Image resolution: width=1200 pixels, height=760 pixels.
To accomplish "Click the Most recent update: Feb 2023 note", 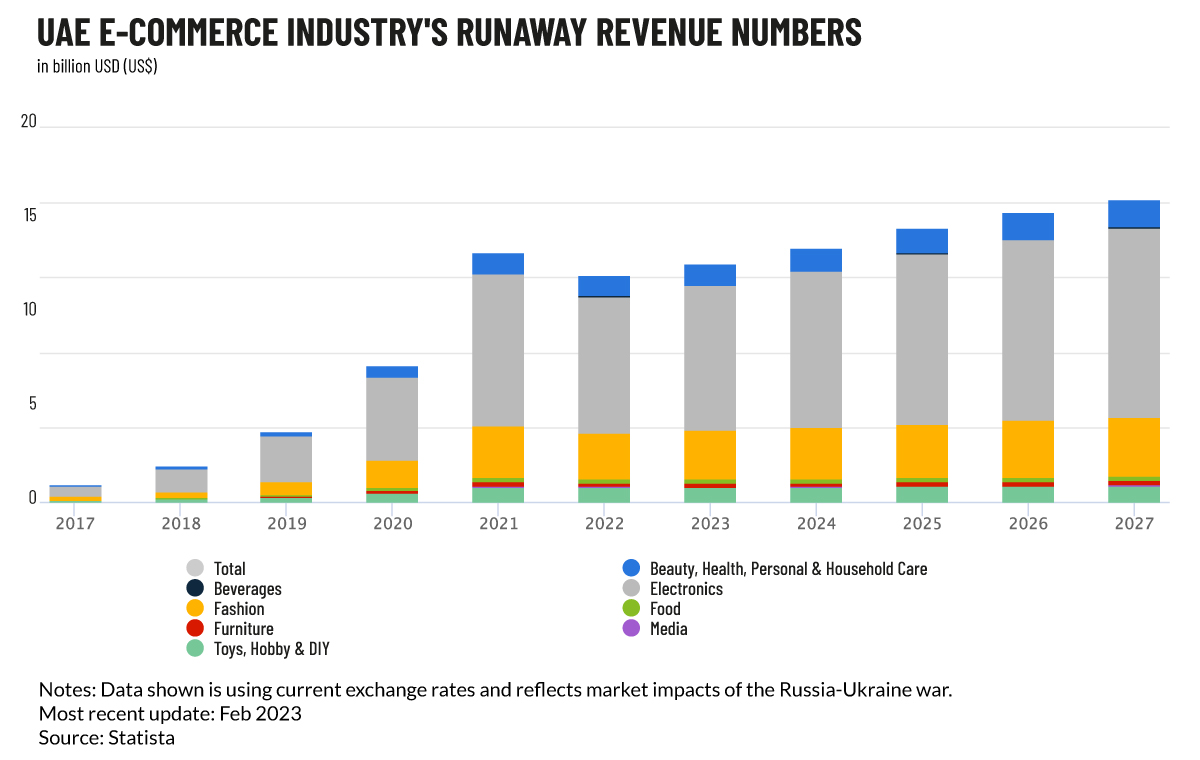I will (x=170, y=713).
